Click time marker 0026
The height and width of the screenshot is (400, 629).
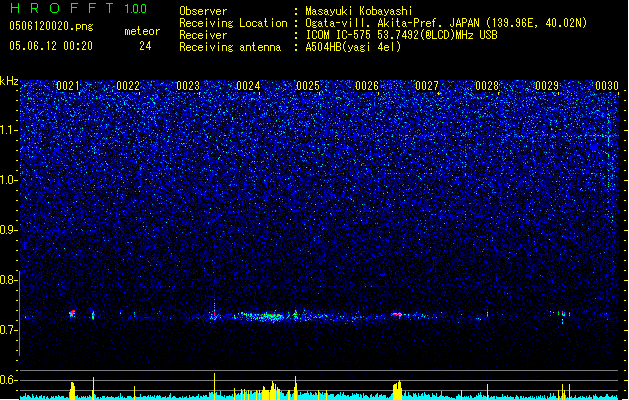pos(367,86)
